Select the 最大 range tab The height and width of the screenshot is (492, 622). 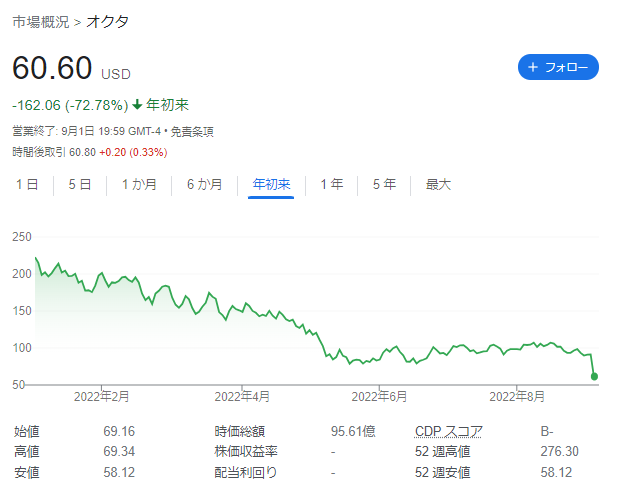[438, 184]
